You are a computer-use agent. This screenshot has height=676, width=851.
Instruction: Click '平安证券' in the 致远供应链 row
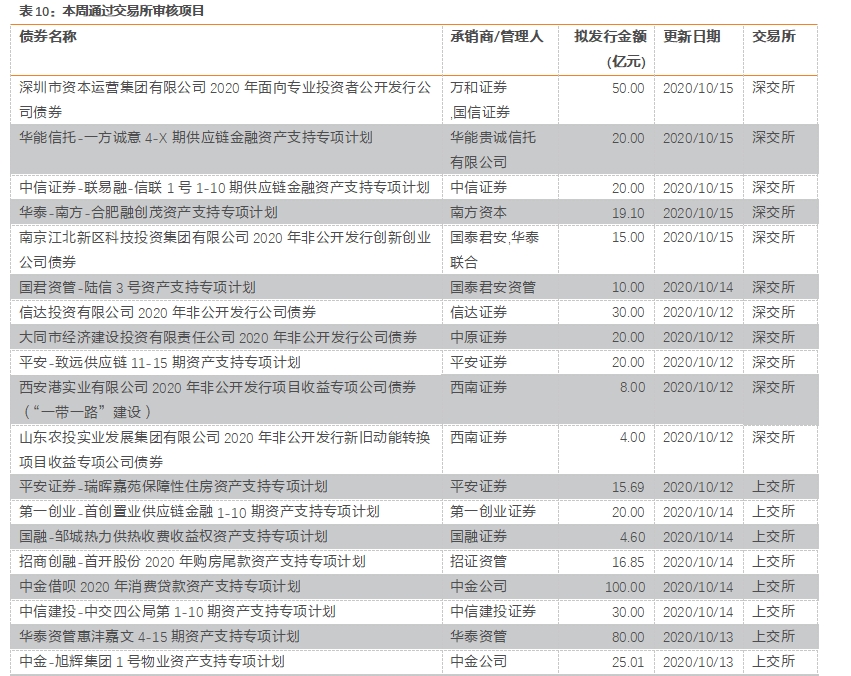478,362
